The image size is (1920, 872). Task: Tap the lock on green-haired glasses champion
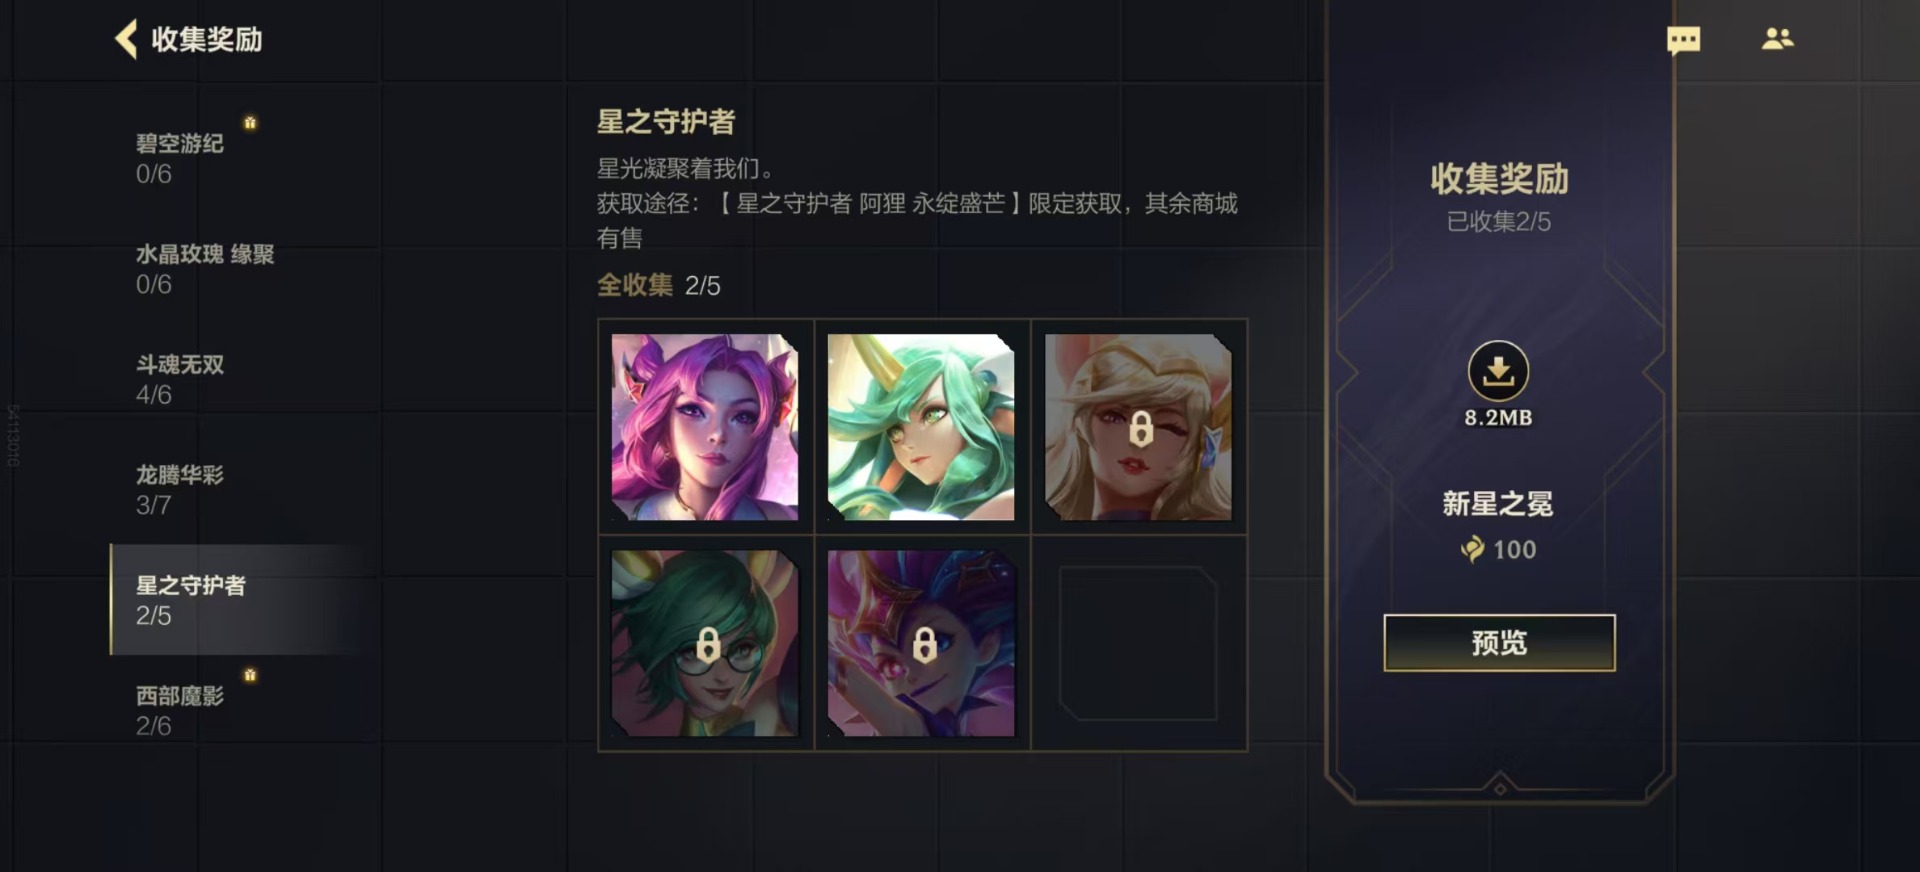tap(708, 645)
